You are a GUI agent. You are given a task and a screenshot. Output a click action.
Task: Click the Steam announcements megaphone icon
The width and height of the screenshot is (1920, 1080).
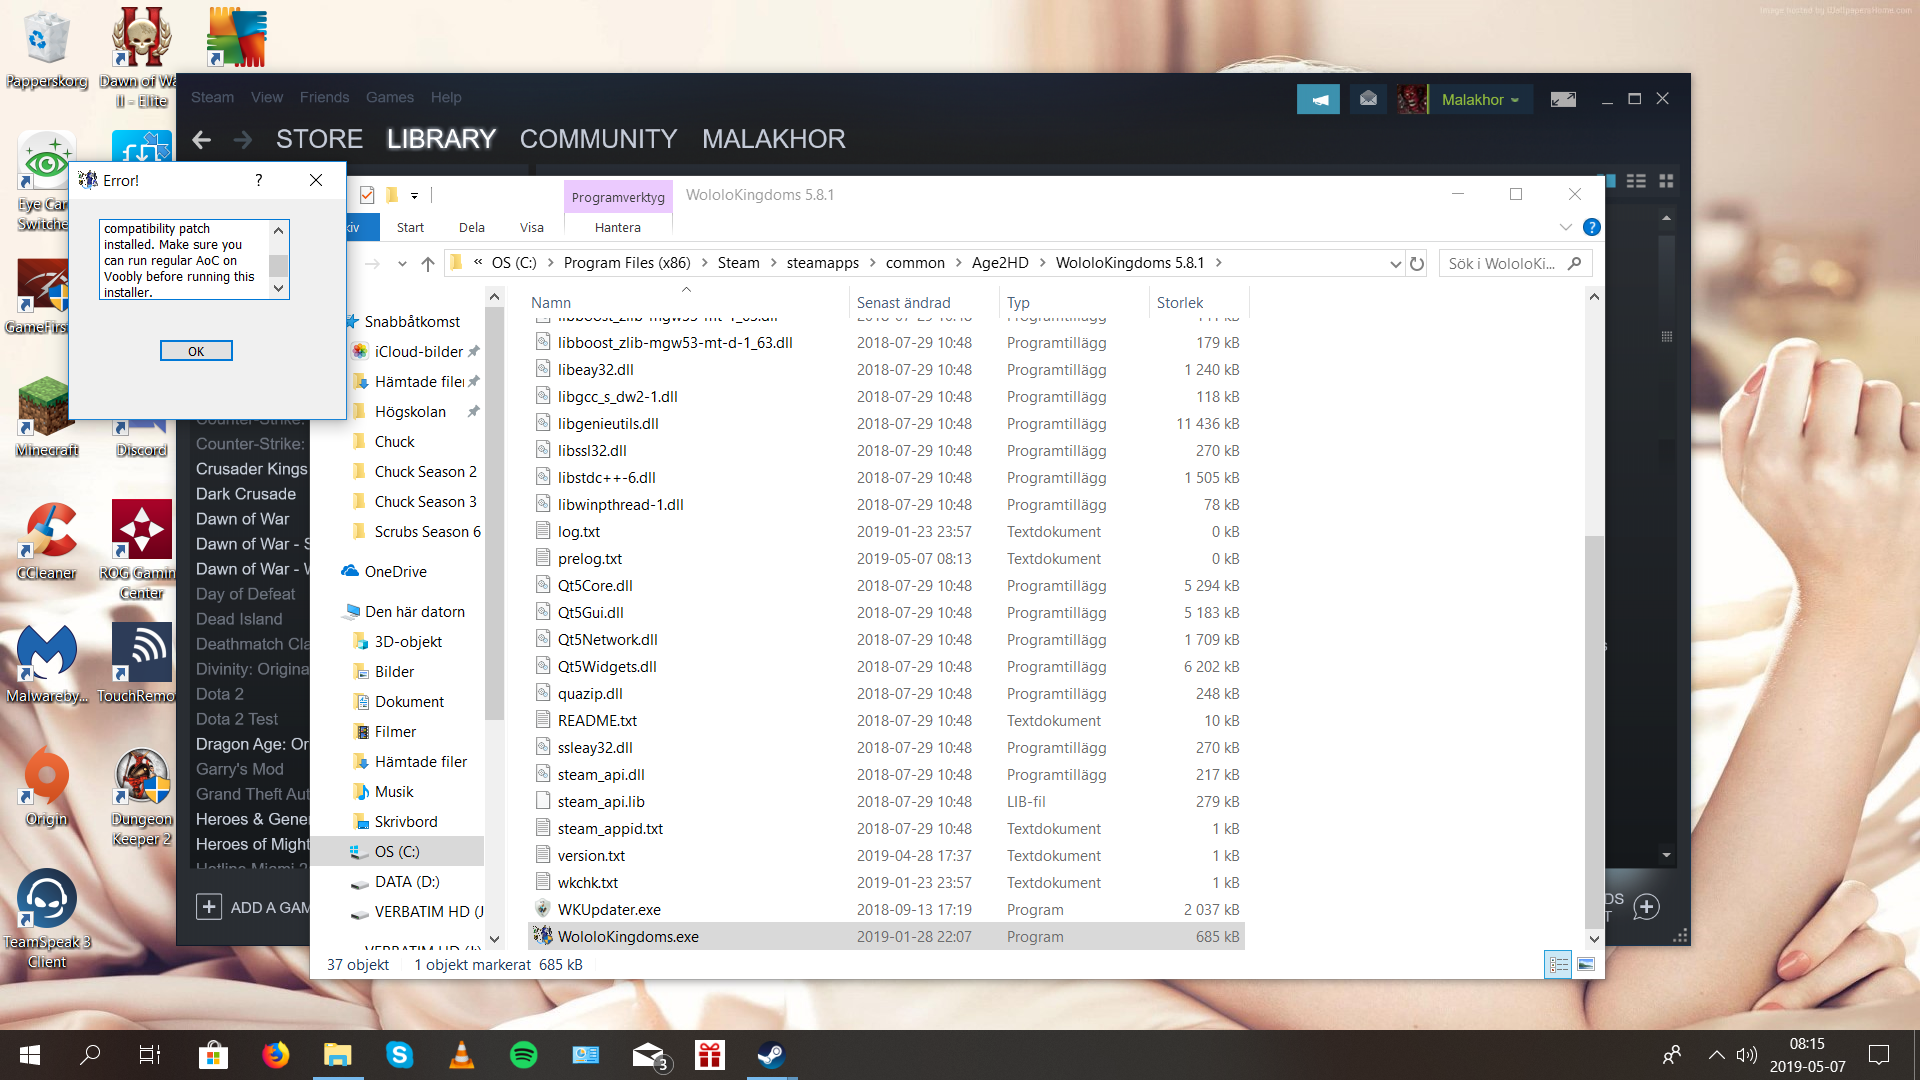point(1319,99)
